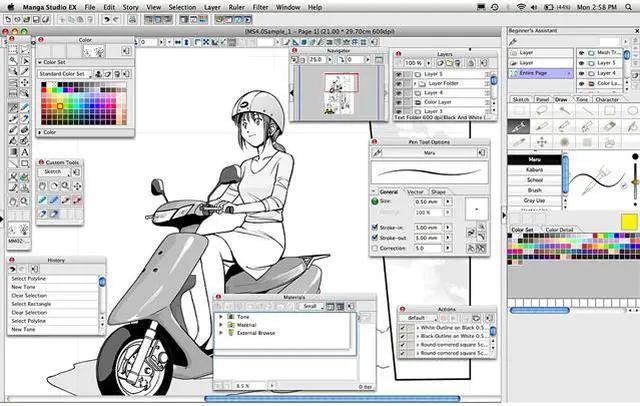Click the rotate icon in Custom Tools
The image size is (640, 406).
[x=54, y=186]
